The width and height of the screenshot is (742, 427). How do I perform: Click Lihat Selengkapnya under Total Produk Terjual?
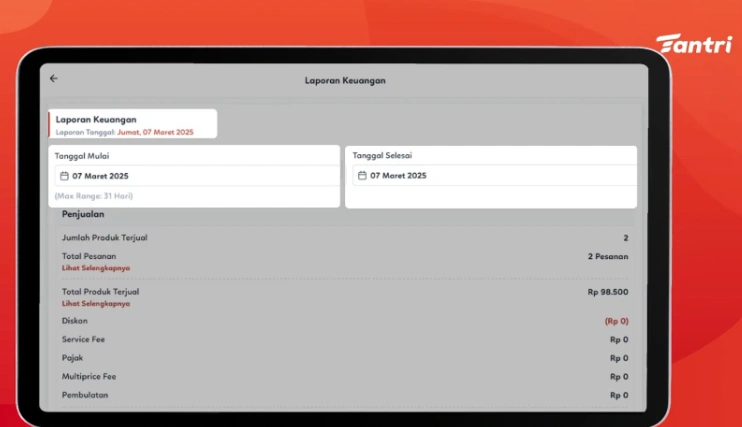(x=96, y=303)
